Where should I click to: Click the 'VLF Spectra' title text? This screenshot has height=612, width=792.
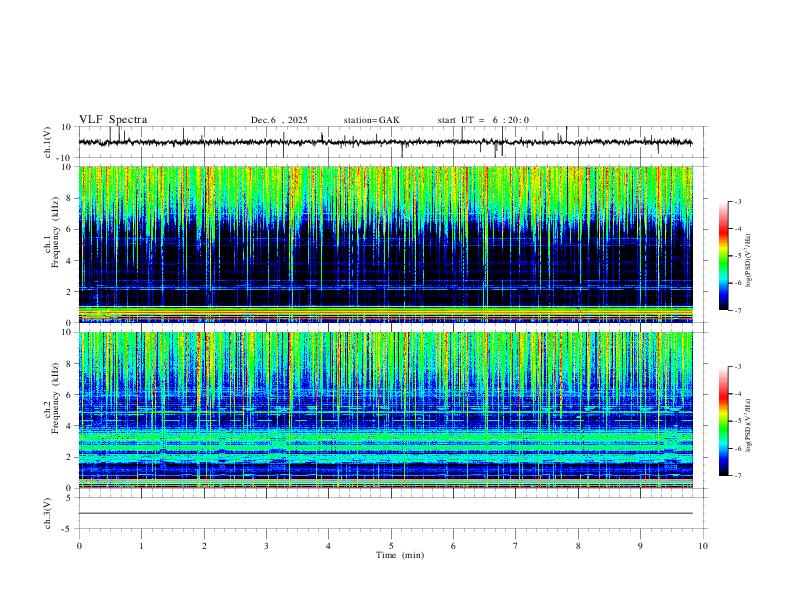[x=113, y=120]
